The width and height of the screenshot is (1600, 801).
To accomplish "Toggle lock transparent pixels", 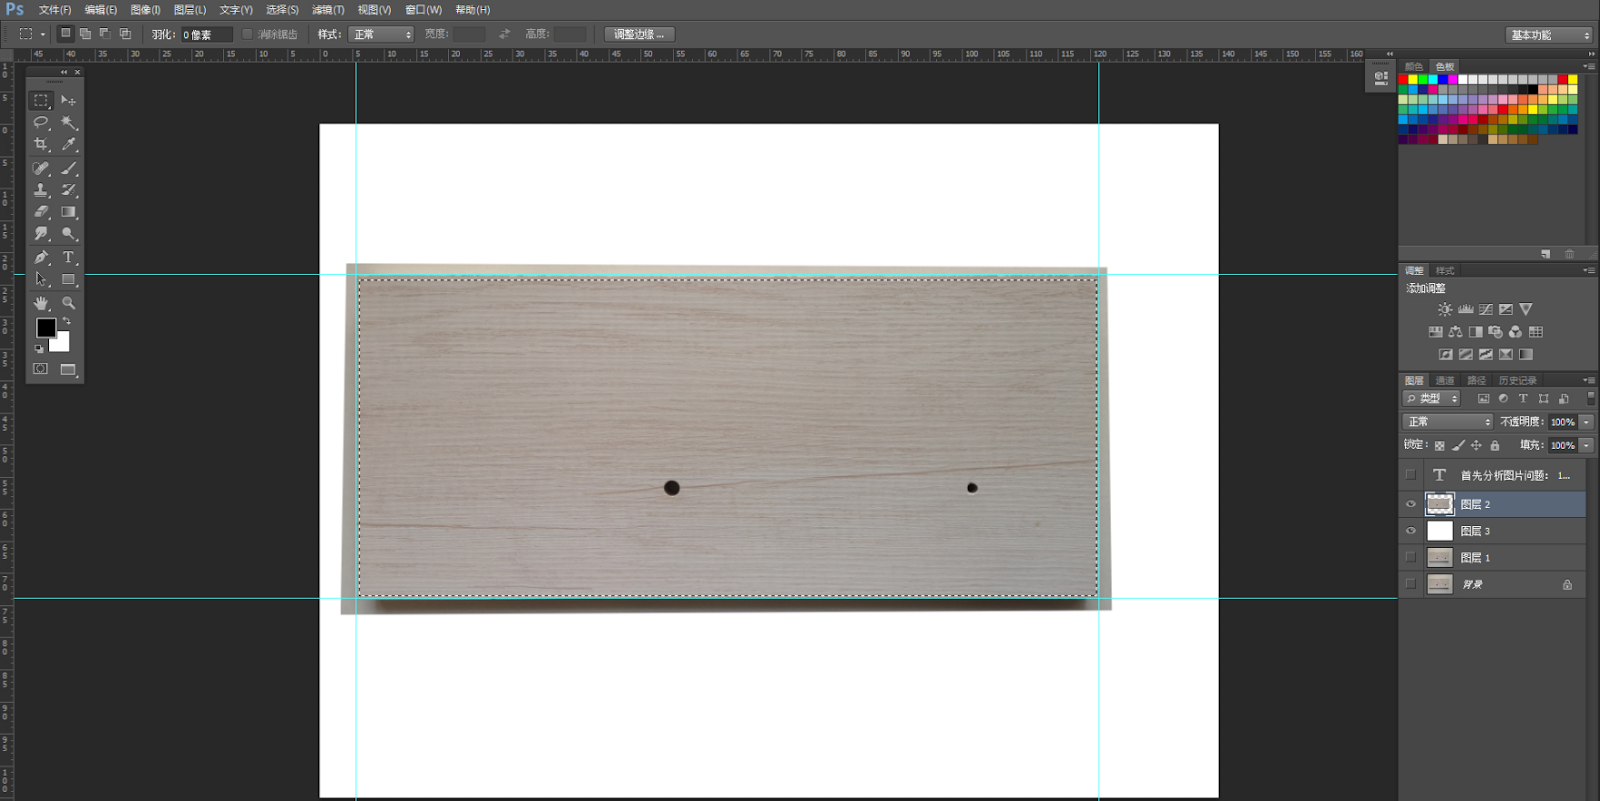I will 1439,446.
